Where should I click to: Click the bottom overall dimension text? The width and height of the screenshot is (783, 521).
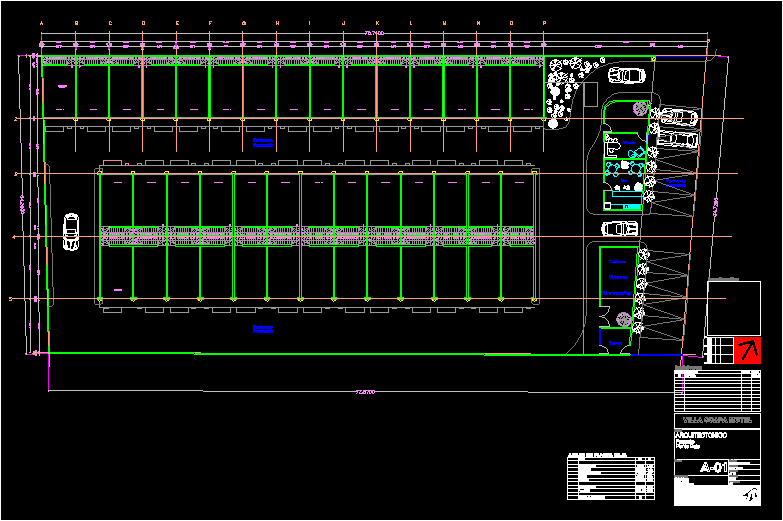click(x=366, y=392)
